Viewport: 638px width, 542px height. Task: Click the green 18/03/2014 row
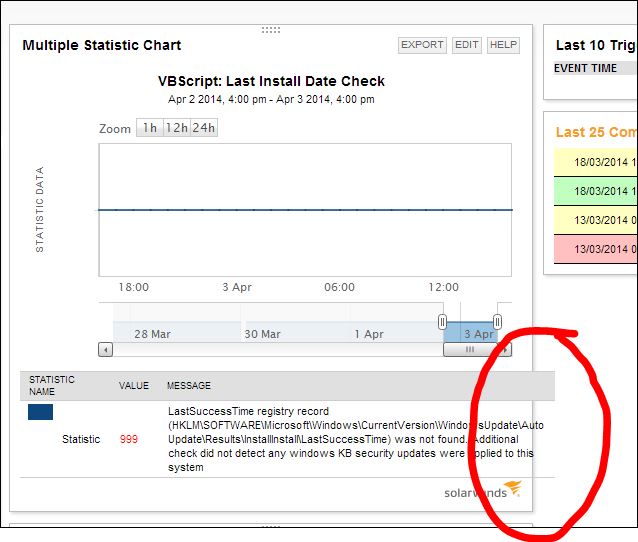point(595,191)
